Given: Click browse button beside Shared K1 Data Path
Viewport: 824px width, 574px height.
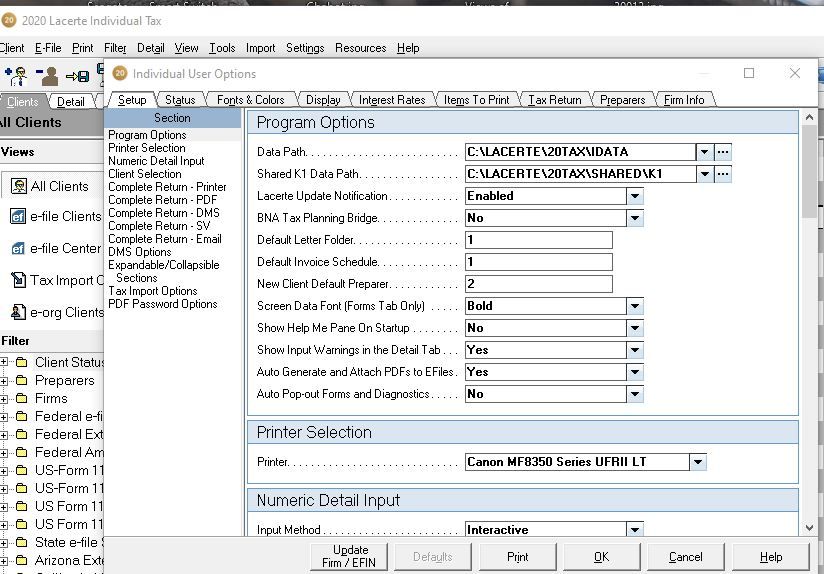Looking at the screenshot, I should (723, 174).
